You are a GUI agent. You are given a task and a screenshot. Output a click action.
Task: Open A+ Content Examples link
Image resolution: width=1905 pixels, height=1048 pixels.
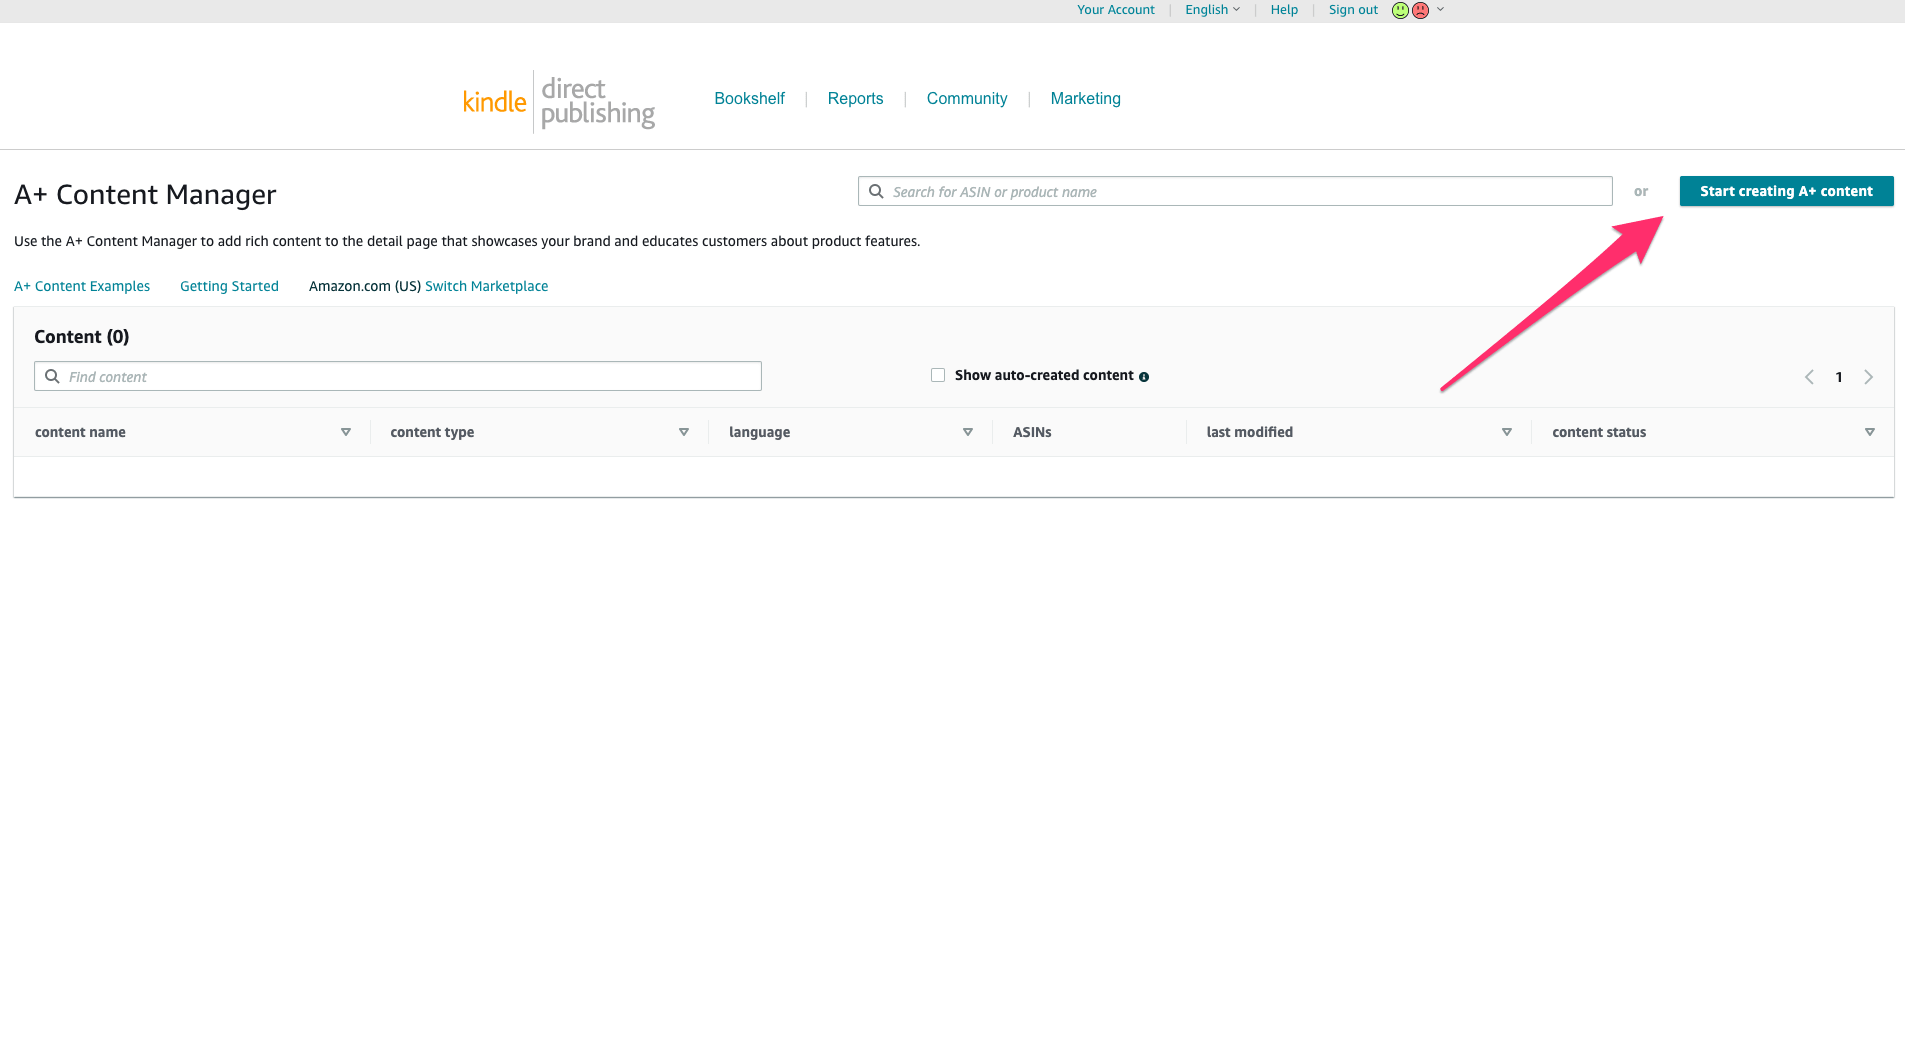[82, 286]
